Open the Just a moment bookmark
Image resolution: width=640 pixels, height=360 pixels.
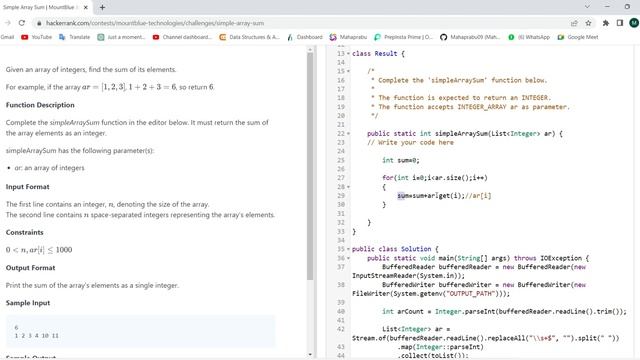tap(121, 37)
